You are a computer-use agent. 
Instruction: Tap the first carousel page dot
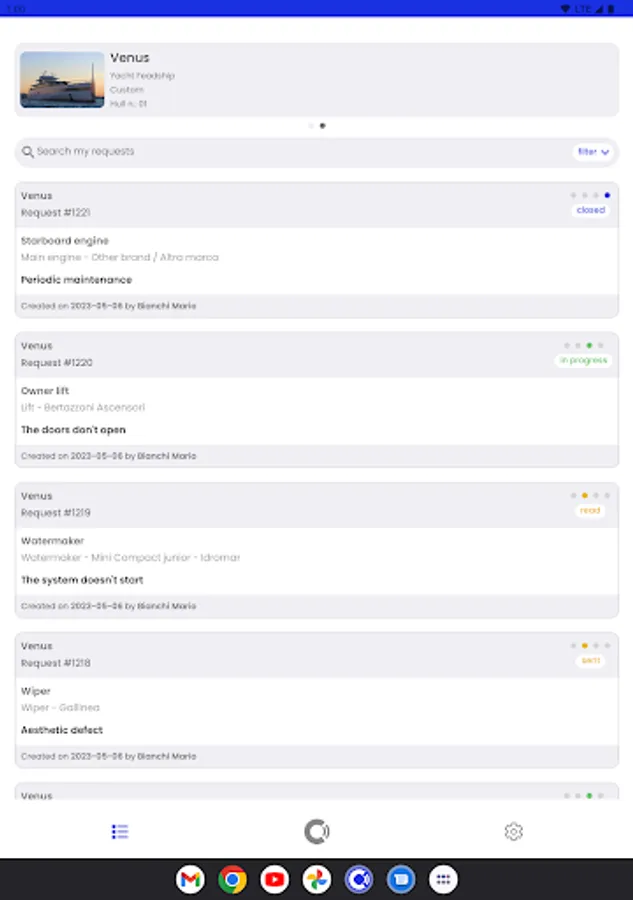point(311,126)
